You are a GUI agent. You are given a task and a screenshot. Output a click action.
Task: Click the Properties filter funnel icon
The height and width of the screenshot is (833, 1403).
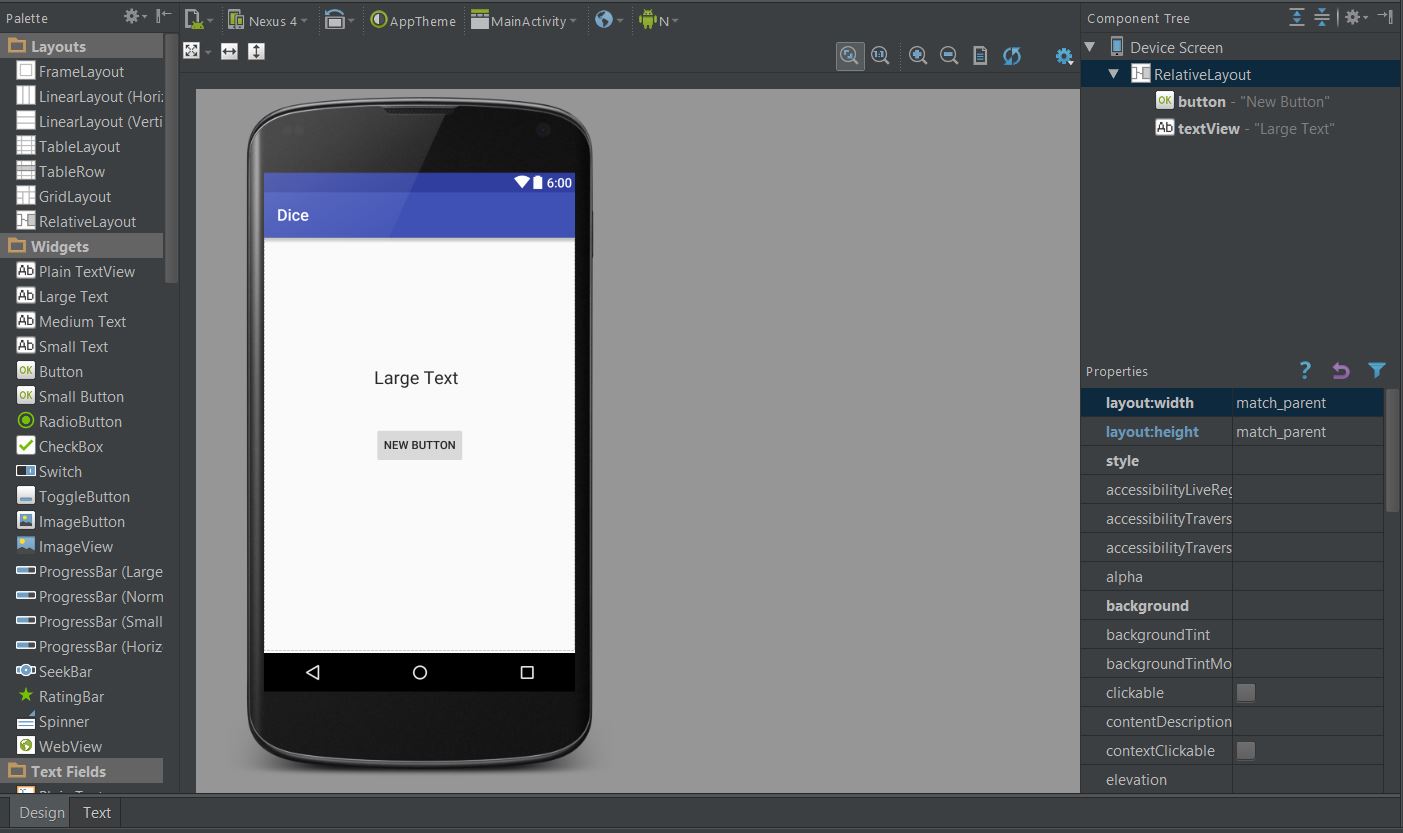(1377, 370)
